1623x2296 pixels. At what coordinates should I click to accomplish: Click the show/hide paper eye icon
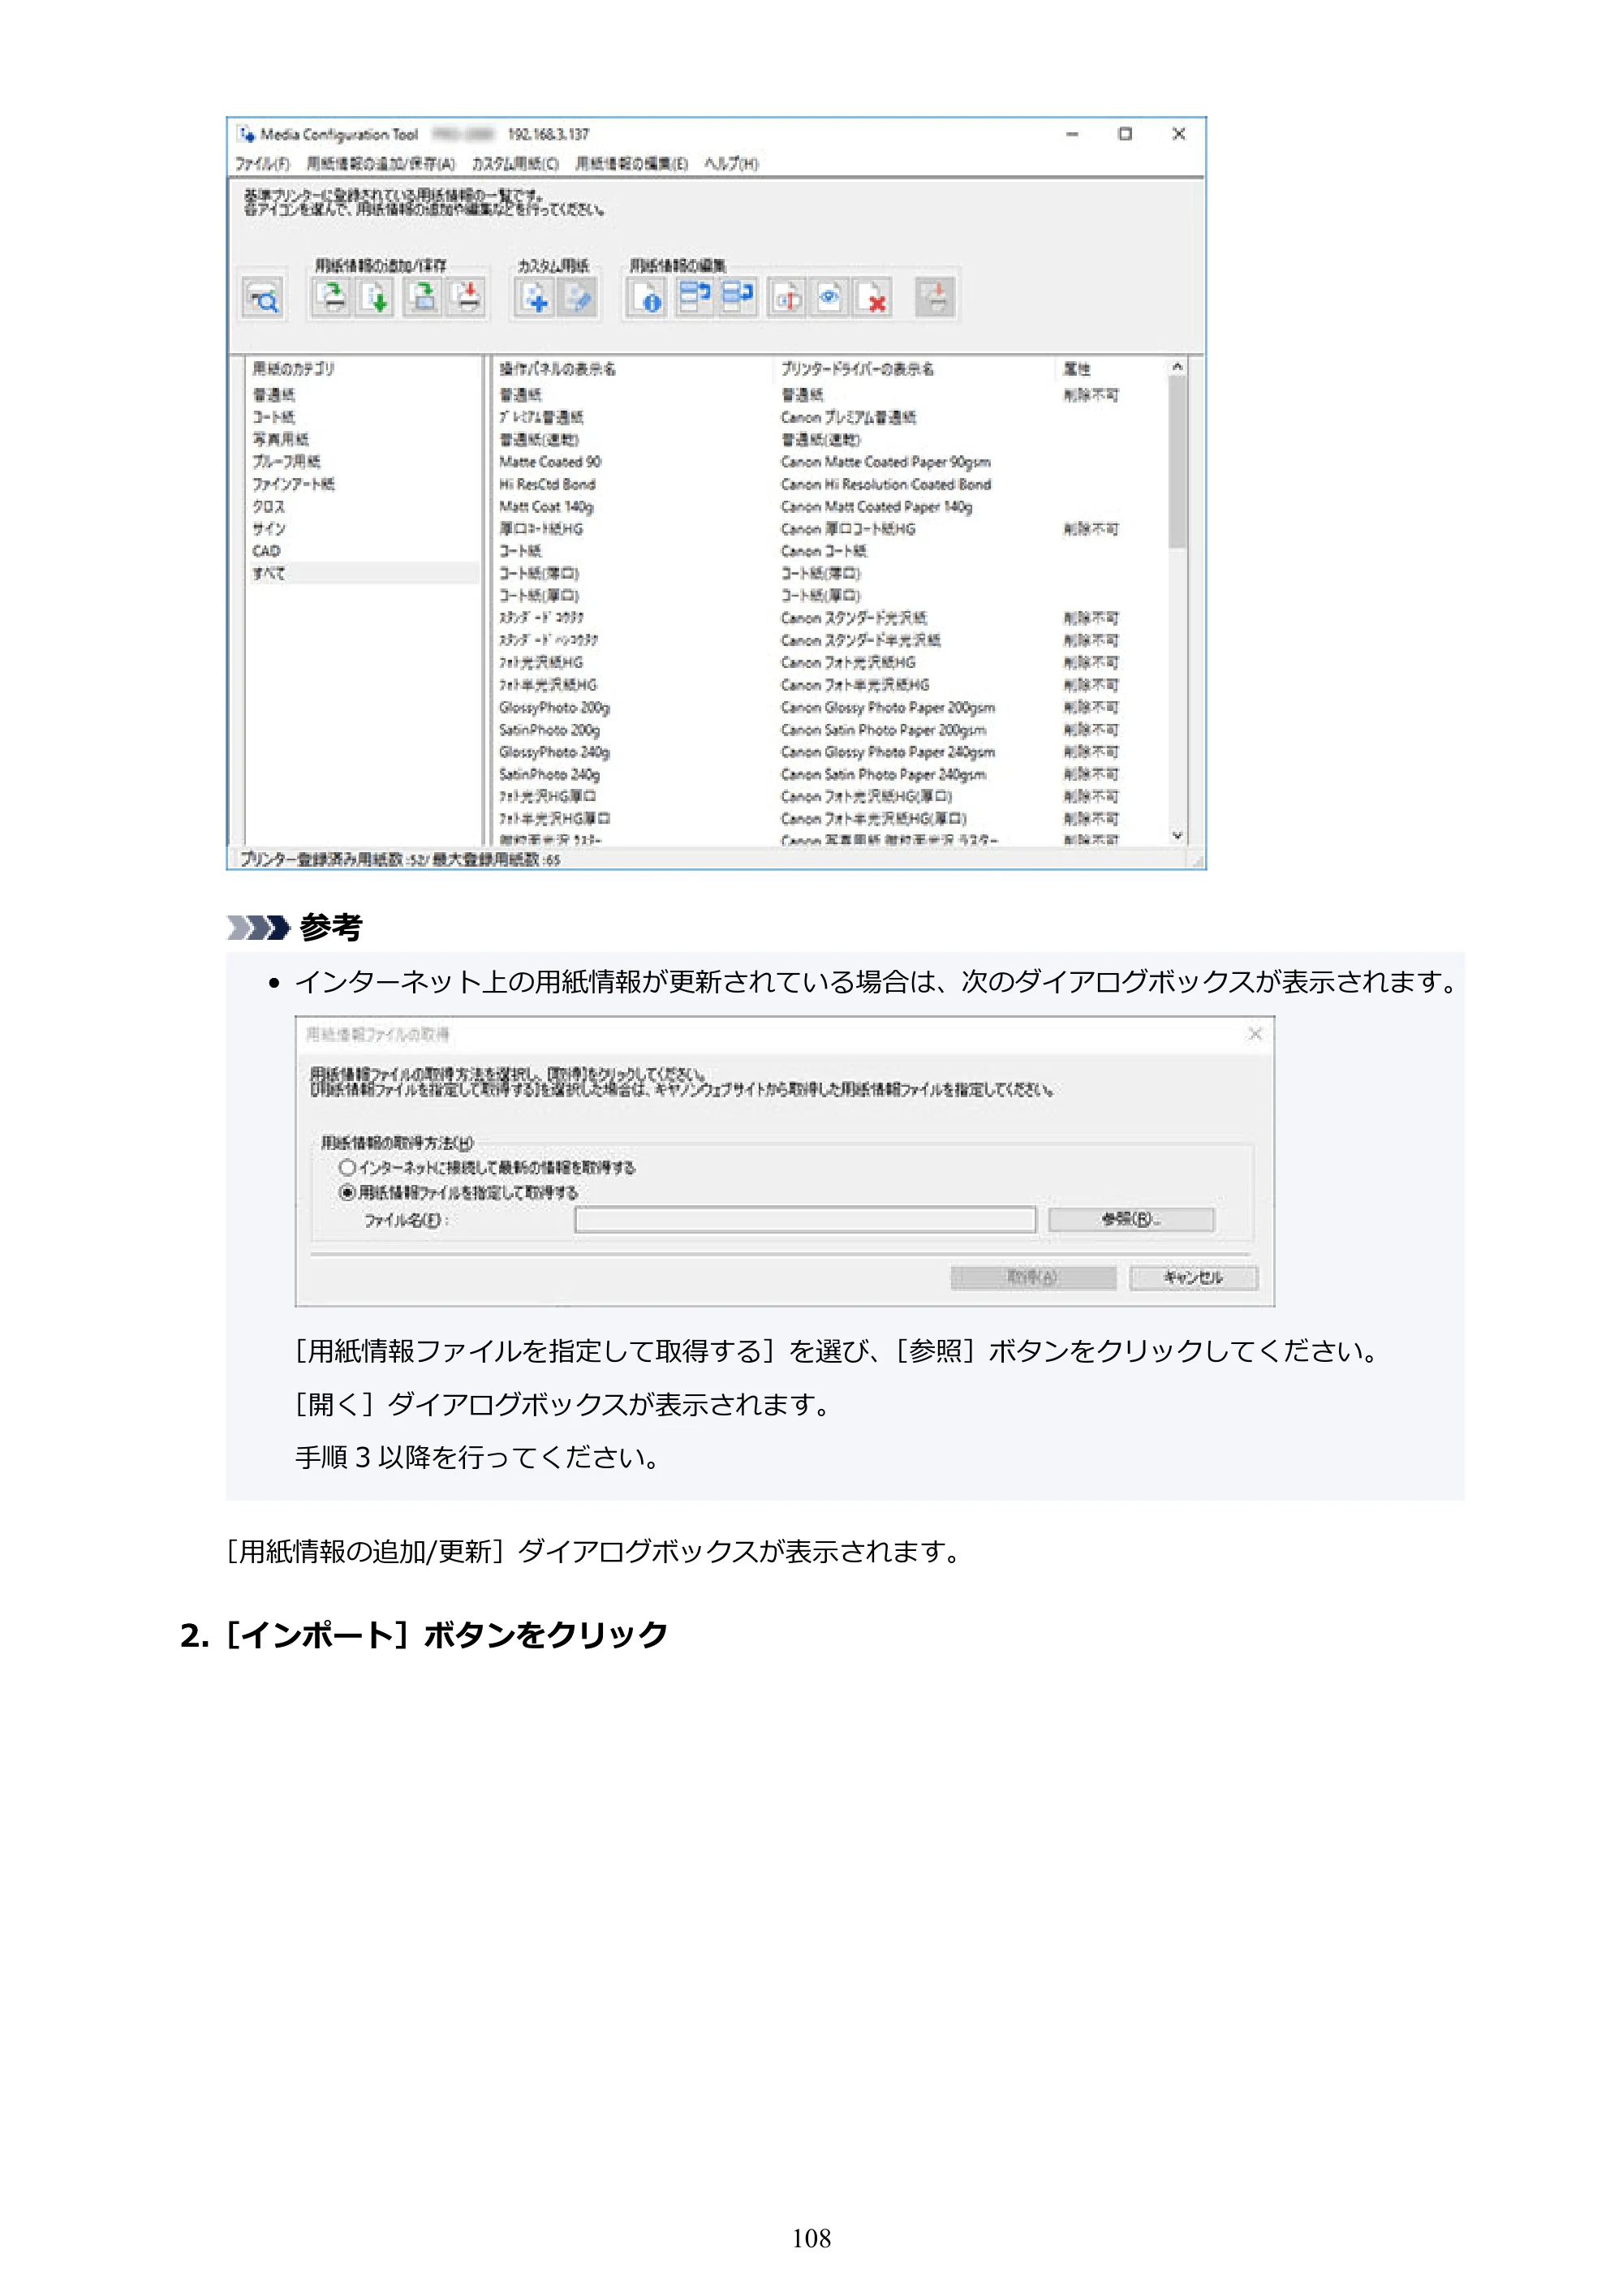click(830, 297)
